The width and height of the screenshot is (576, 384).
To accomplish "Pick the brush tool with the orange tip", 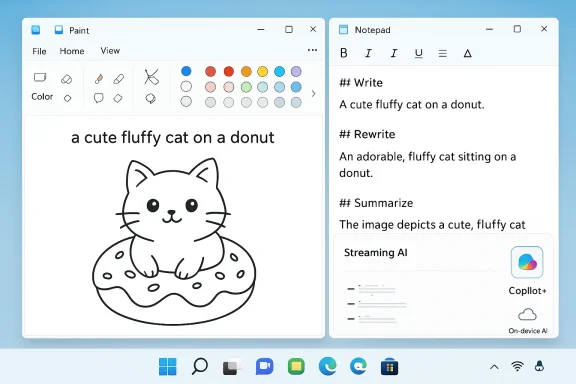I will (98, 79).
